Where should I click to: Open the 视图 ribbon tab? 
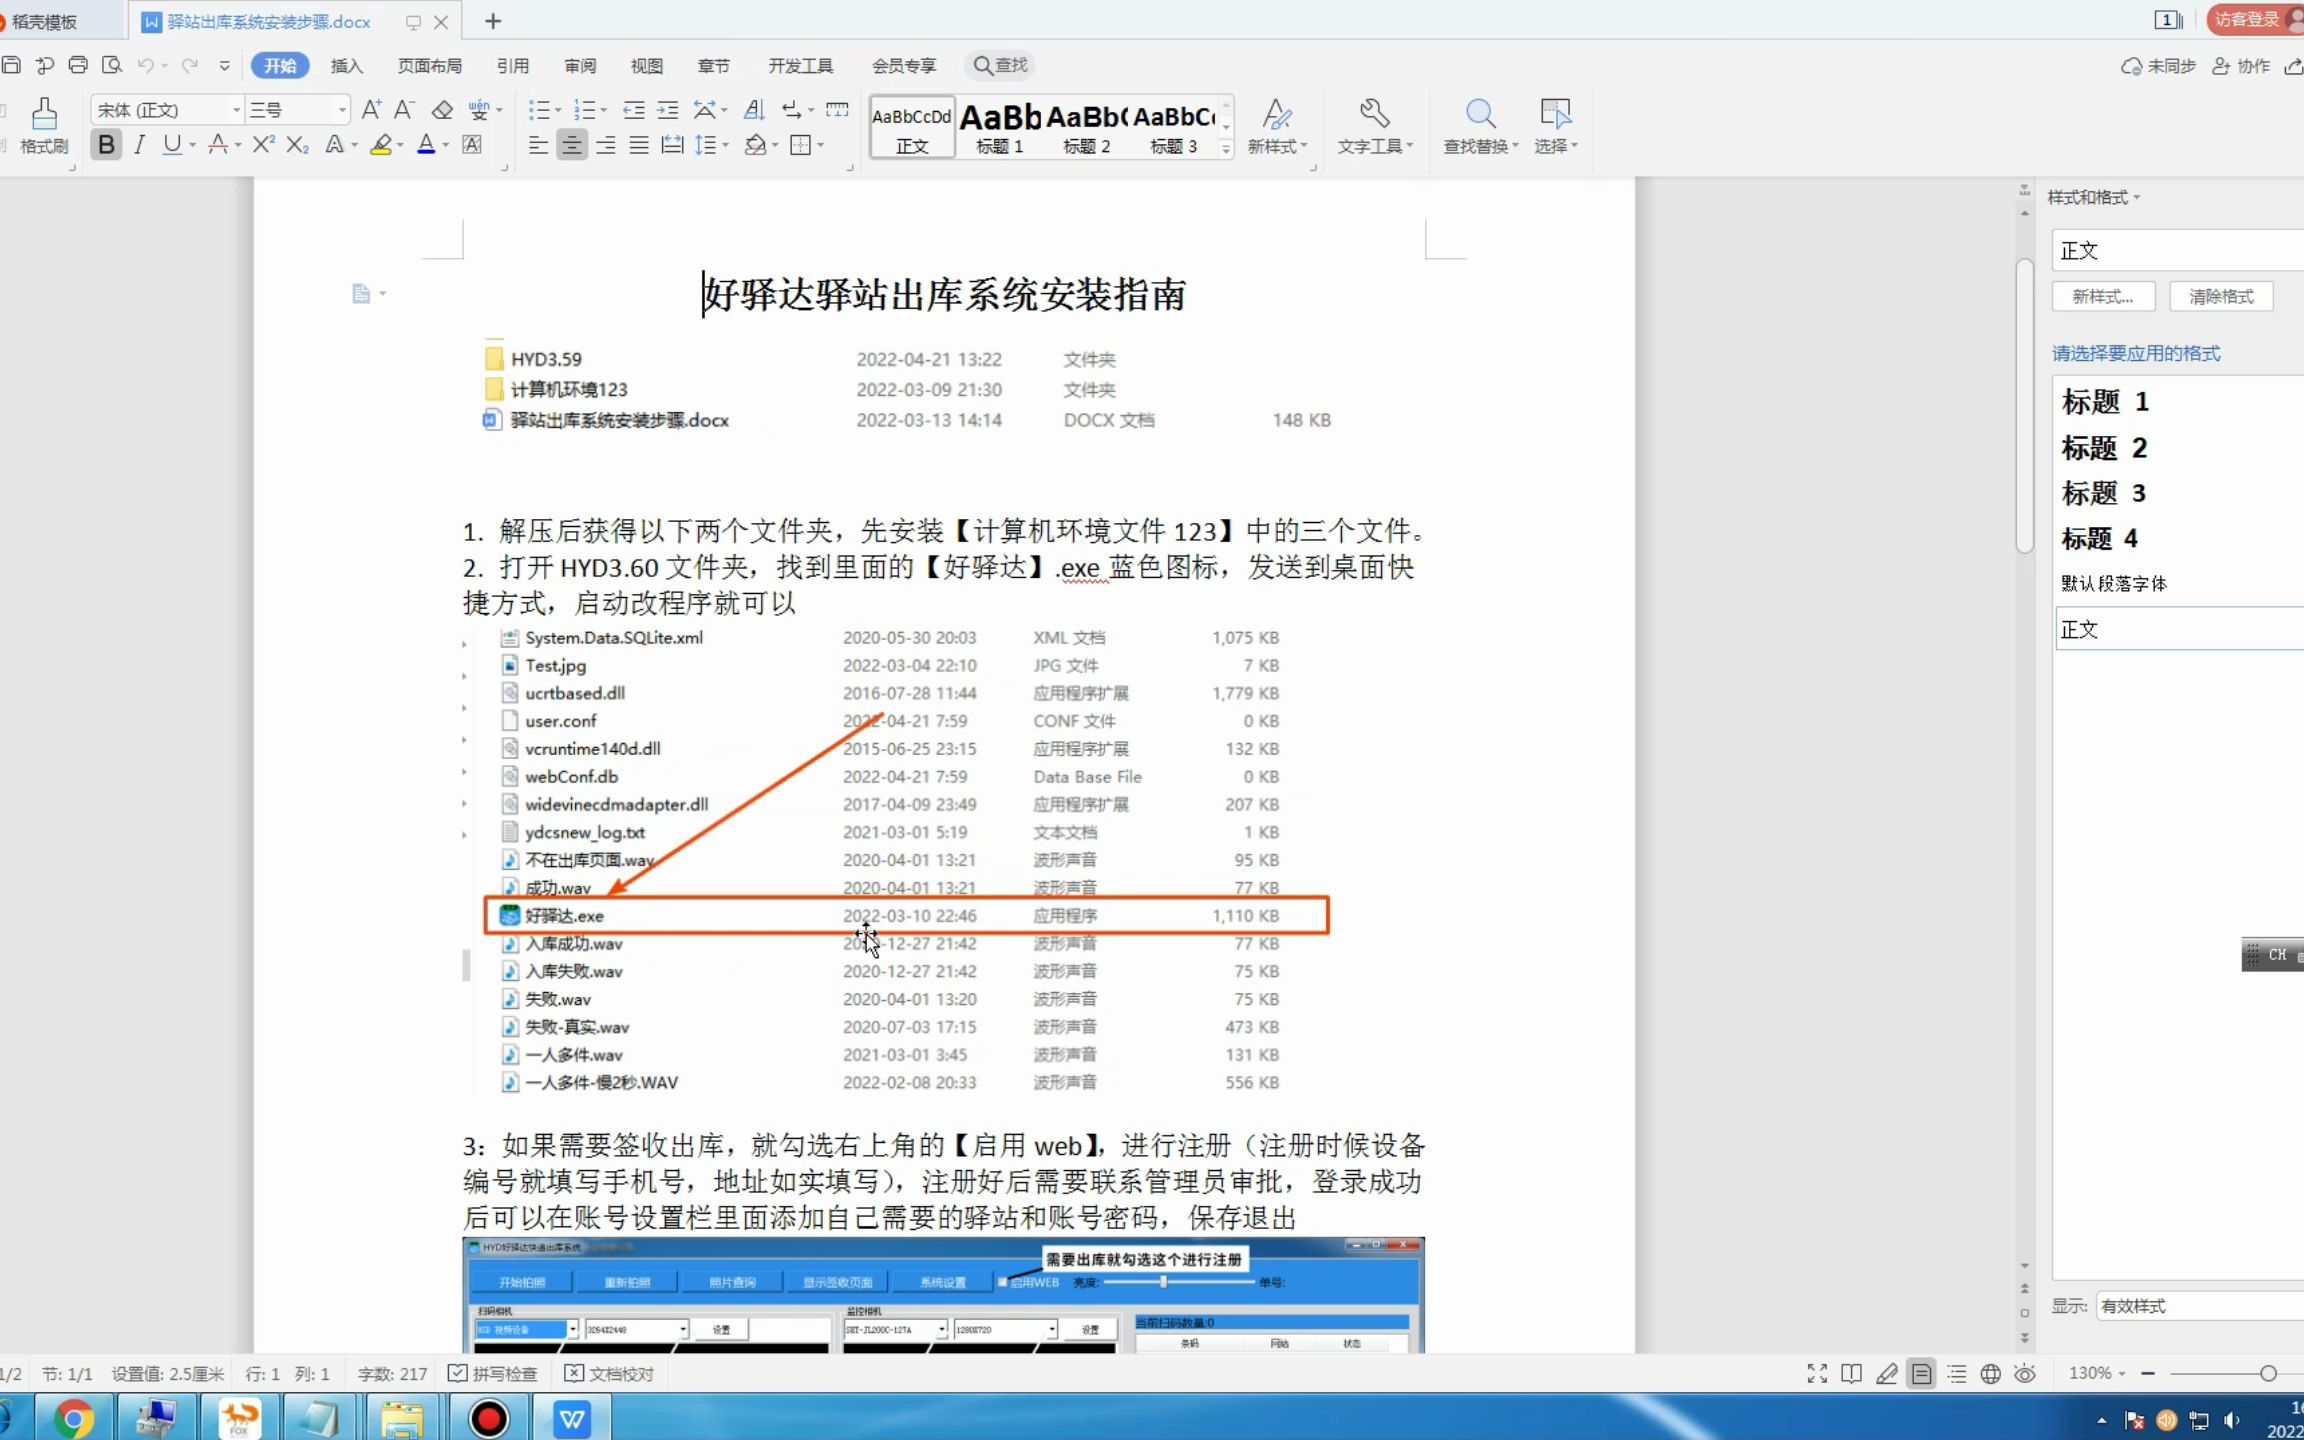(x=647, y=66)
